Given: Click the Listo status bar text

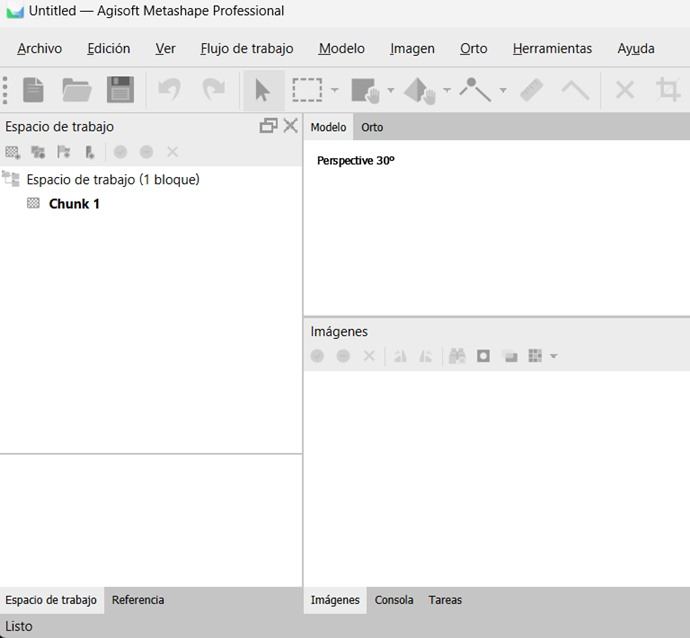Looking at the screenshot, I should tap(18, 626).
